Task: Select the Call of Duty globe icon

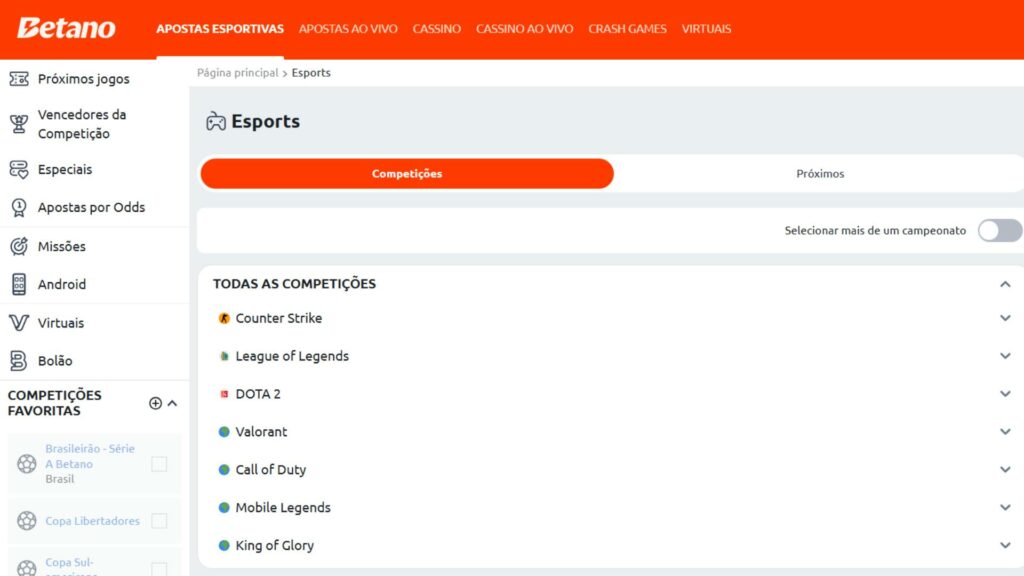Action: (224, 470)
